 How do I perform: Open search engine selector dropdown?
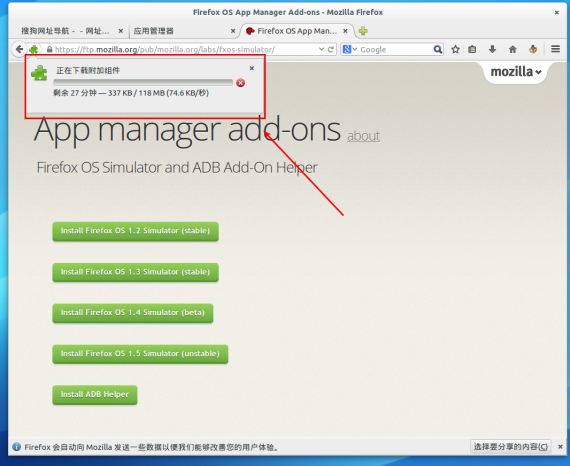pyautogui.click(x=350, y=49)
